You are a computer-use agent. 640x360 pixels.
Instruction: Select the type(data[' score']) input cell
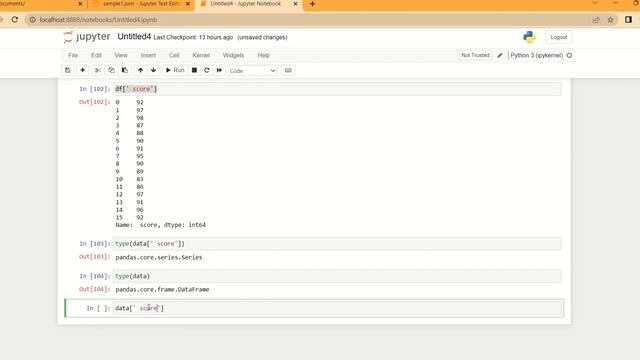[x=337, y=244]
